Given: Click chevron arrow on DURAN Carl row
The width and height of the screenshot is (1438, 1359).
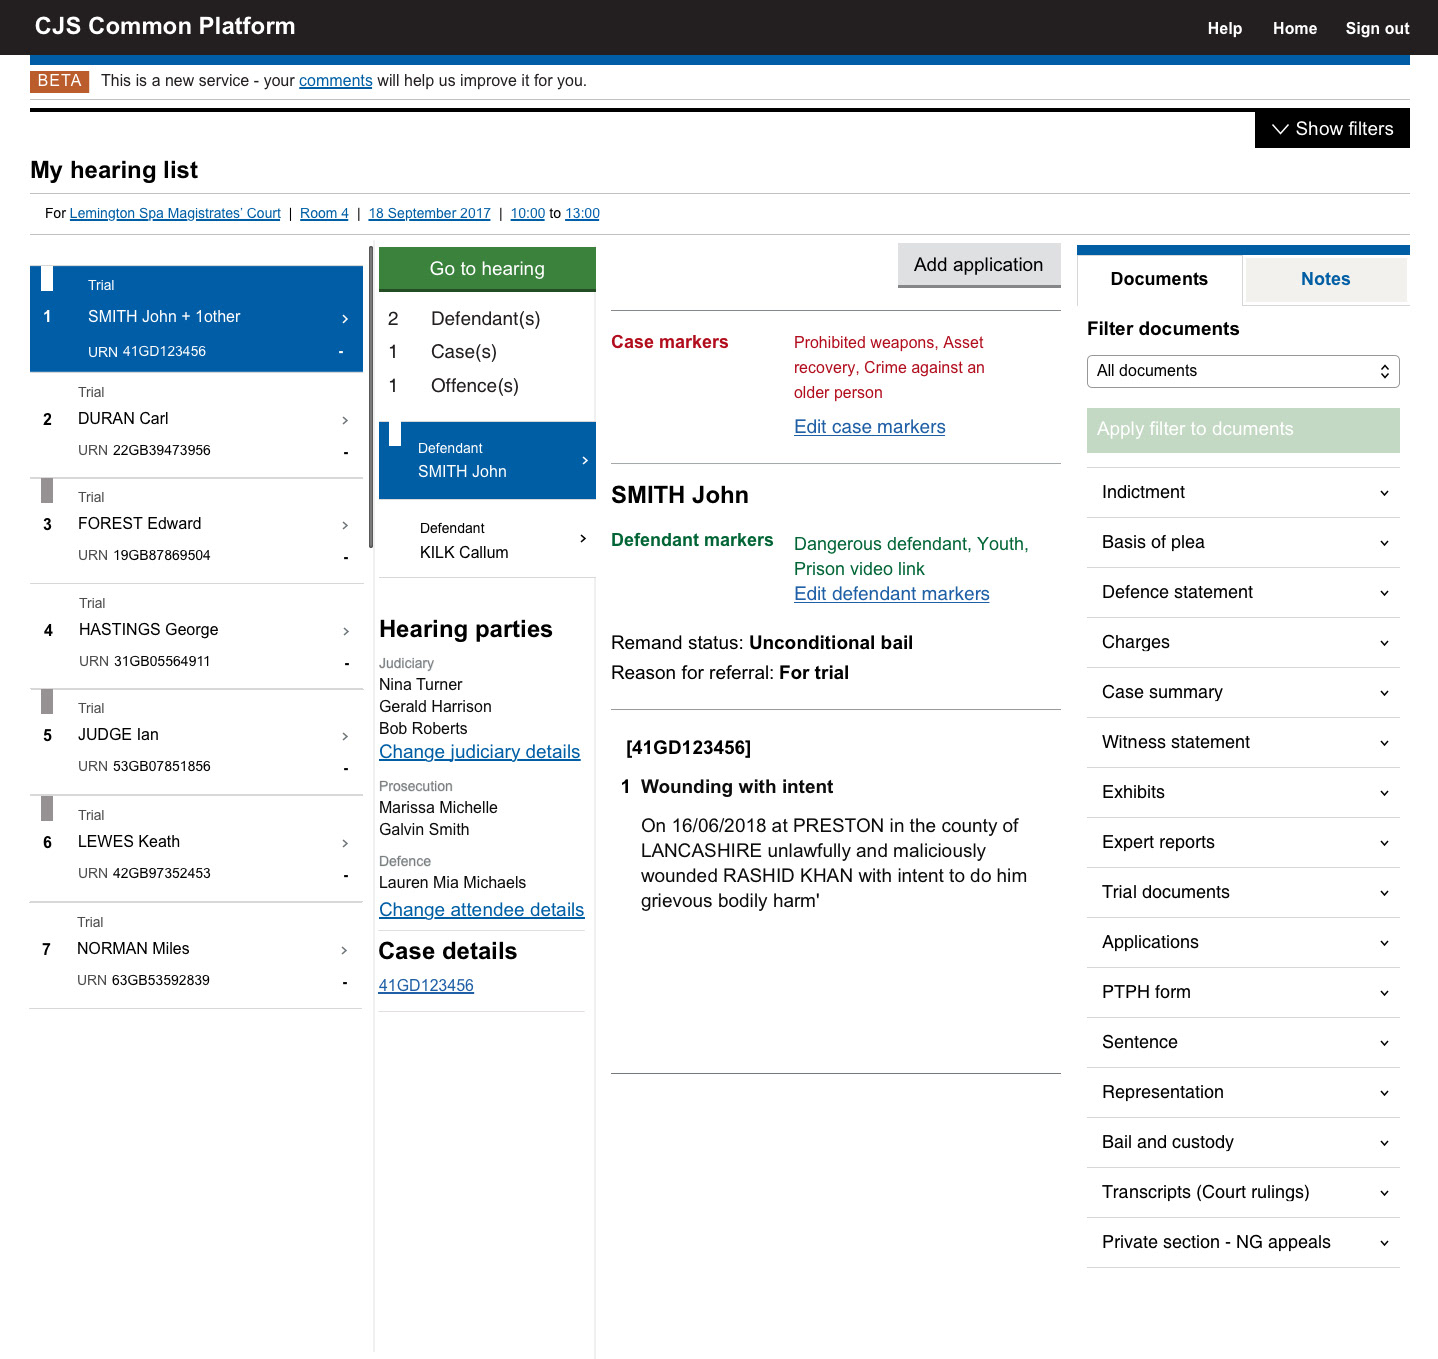Looking at the screenshot, I should click(x=345, y=420).
